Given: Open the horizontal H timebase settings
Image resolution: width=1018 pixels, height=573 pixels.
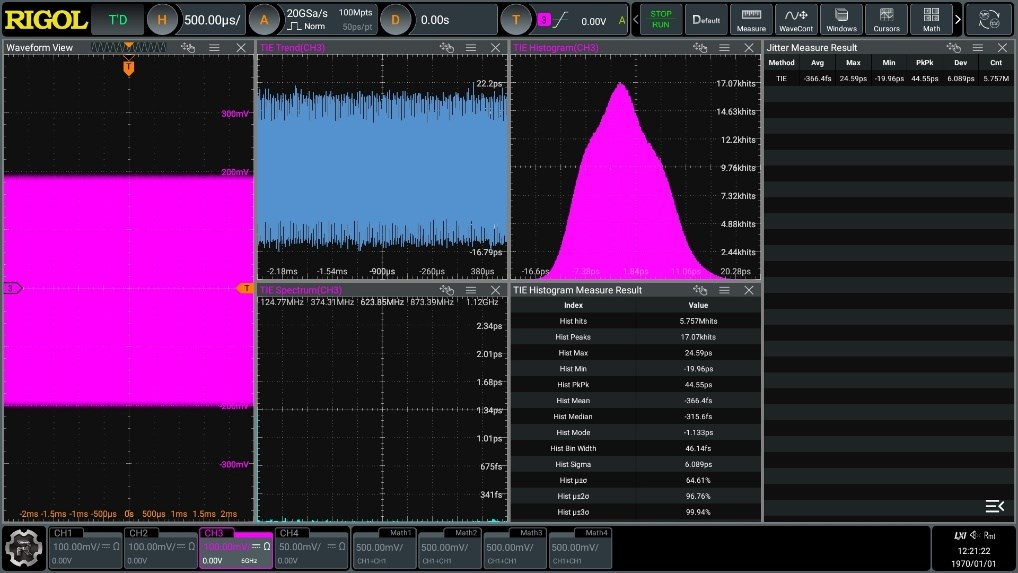Looking at the screenshot, I should tap(162, 19).
